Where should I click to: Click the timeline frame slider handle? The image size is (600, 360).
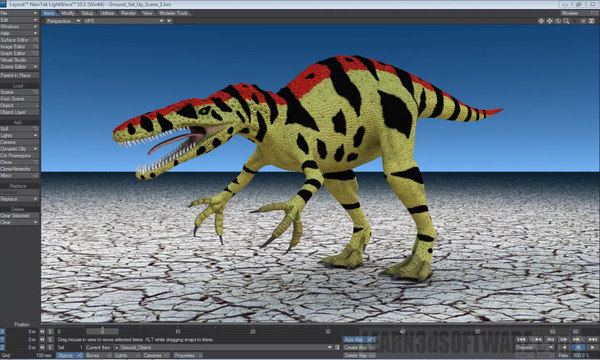(x=102, y=331)
